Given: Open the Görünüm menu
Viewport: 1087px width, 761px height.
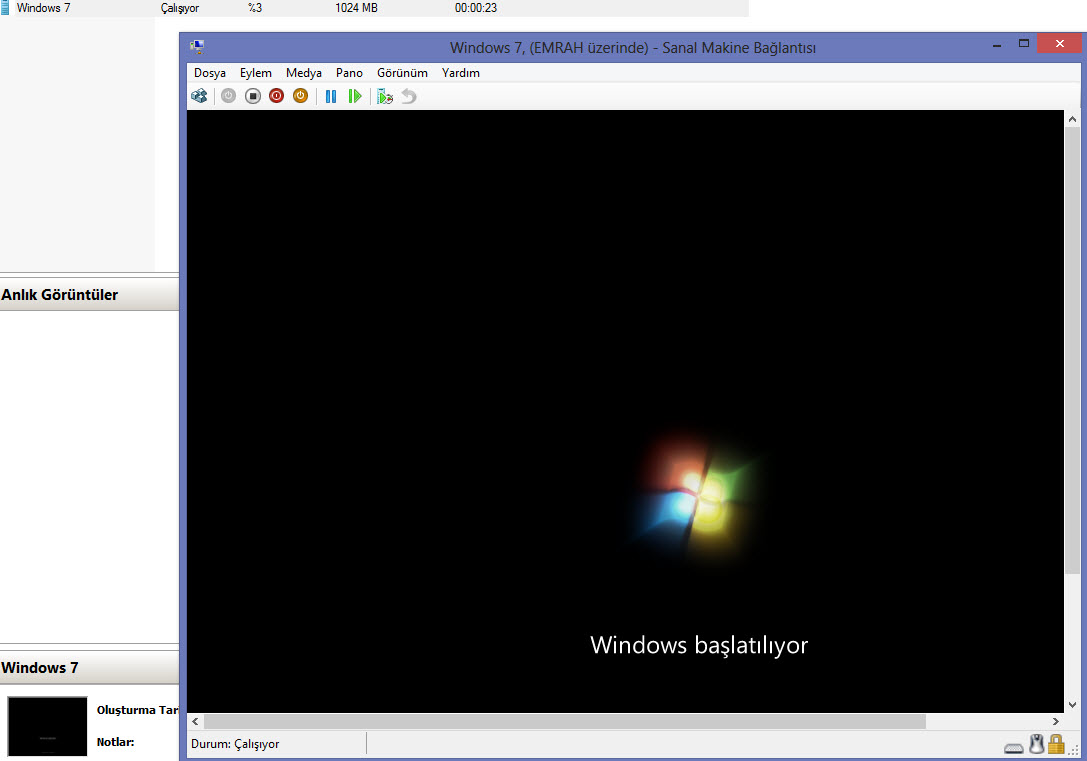Looking at the screenshot, I should pyautogui.click(x=402, y=73).
